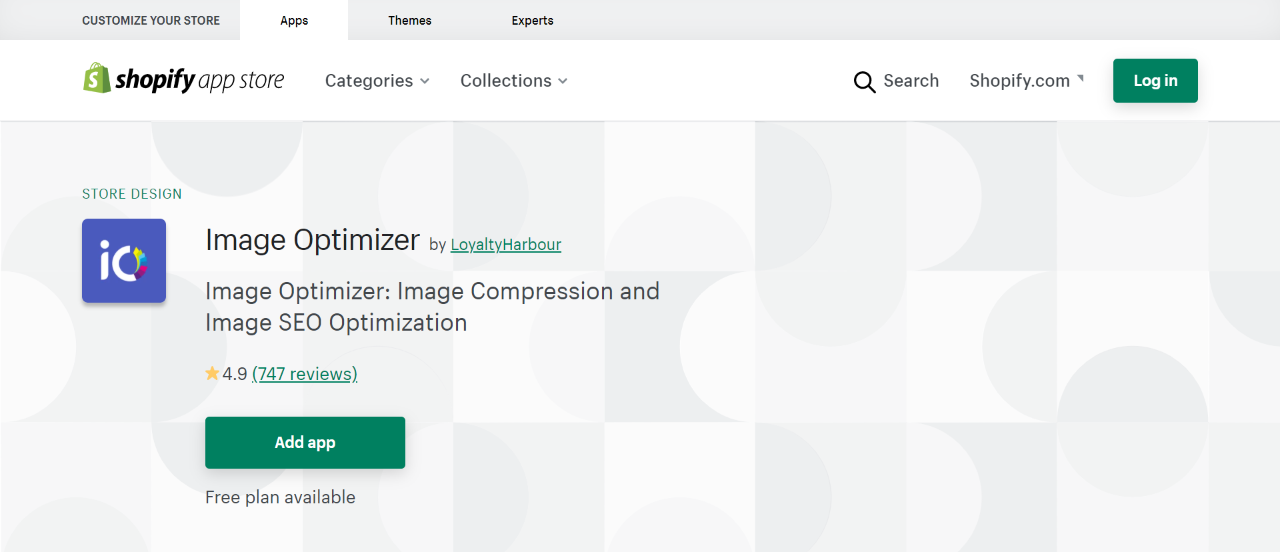Click the yellow rating star icon
The image size is (1280, 552).
click(212, 374)
